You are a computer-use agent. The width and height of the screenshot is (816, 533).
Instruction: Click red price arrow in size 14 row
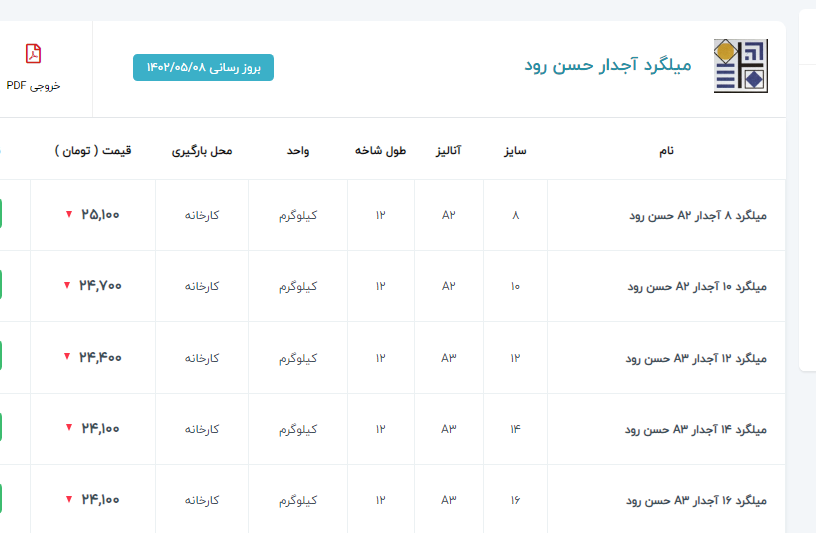68,428
